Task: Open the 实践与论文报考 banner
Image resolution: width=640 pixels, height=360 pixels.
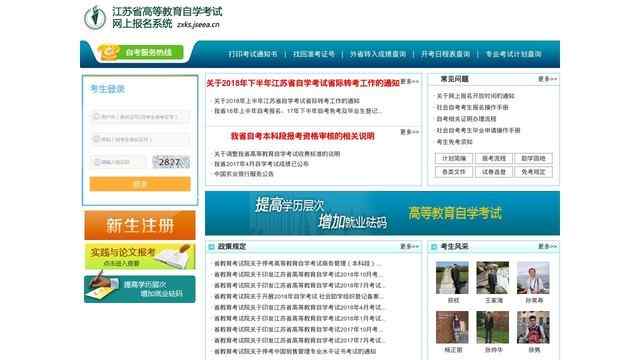Action: tap(140, 257)
